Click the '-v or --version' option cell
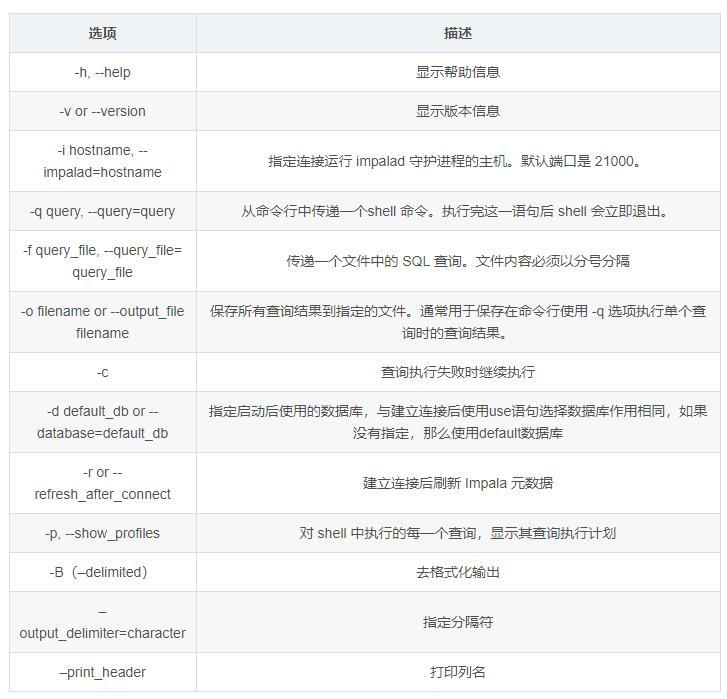 tap(102, 111)
